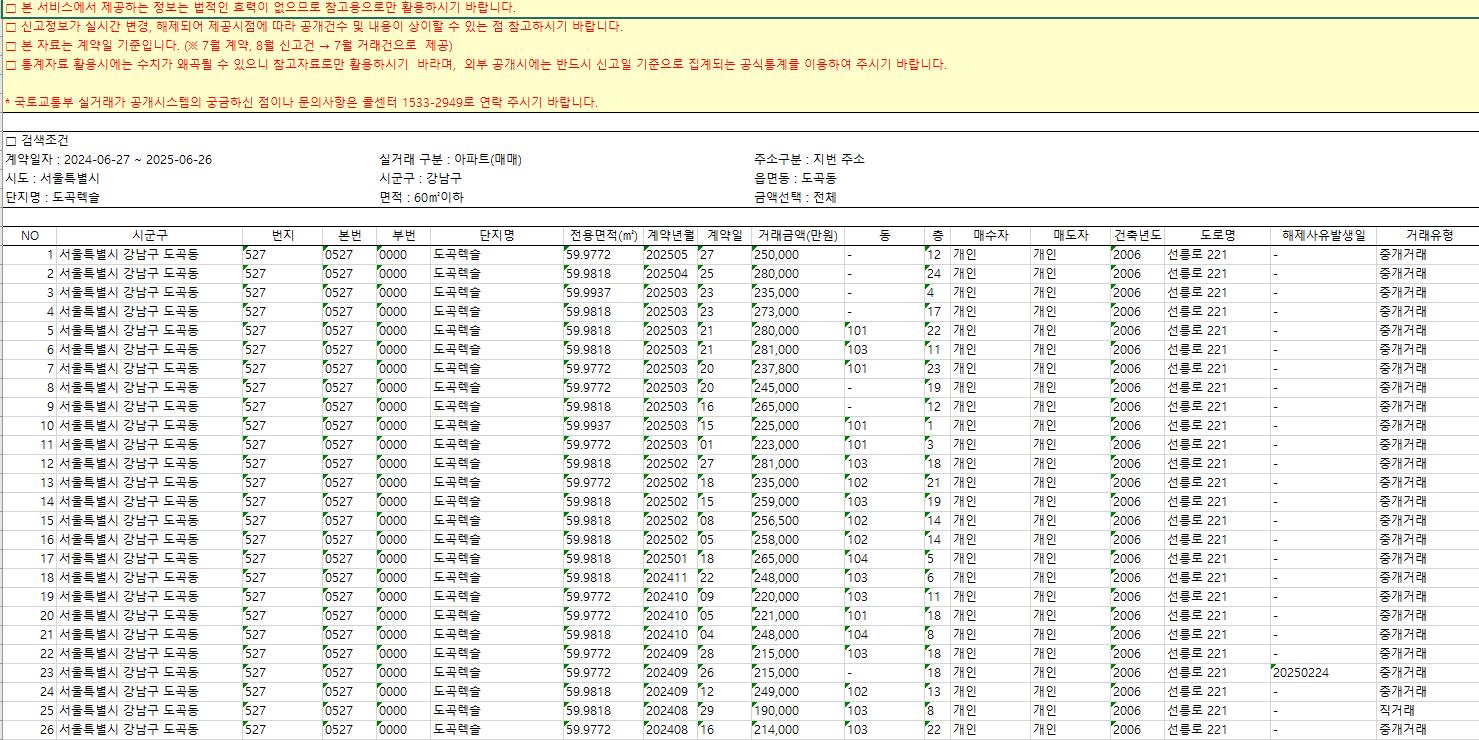Select the '시군구' column header in table

[150, 236]
